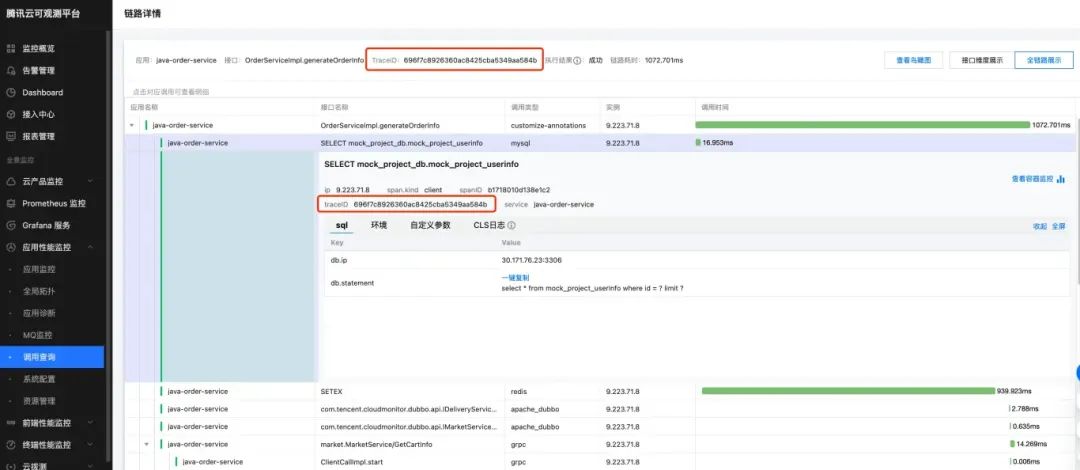Select the IDeliveryService apache_dubbo row
The width and height of the screenshot is (1080, 470).
(599, 409)
